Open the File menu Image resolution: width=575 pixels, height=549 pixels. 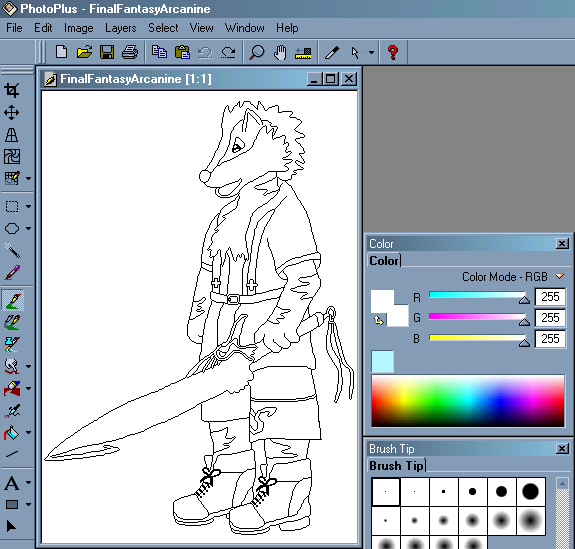(14, 28)
